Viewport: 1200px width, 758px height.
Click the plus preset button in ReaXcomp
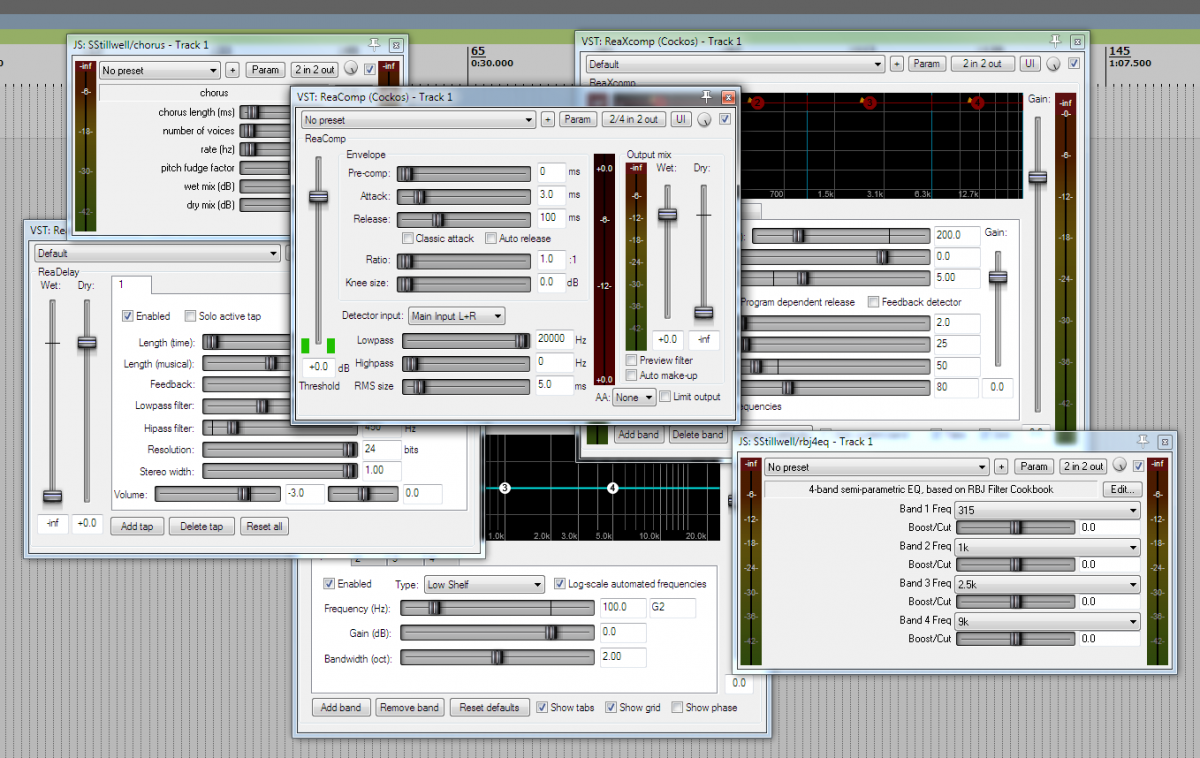click(x=897, y=64)
